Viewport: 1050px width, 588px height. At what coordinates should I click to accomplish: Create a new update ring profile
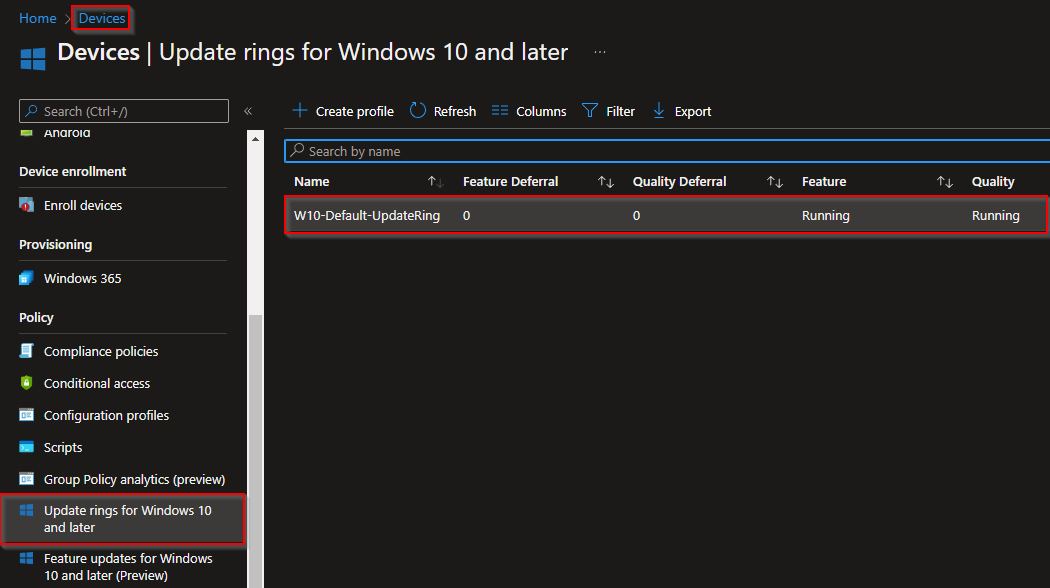click(x=342, y=111)
